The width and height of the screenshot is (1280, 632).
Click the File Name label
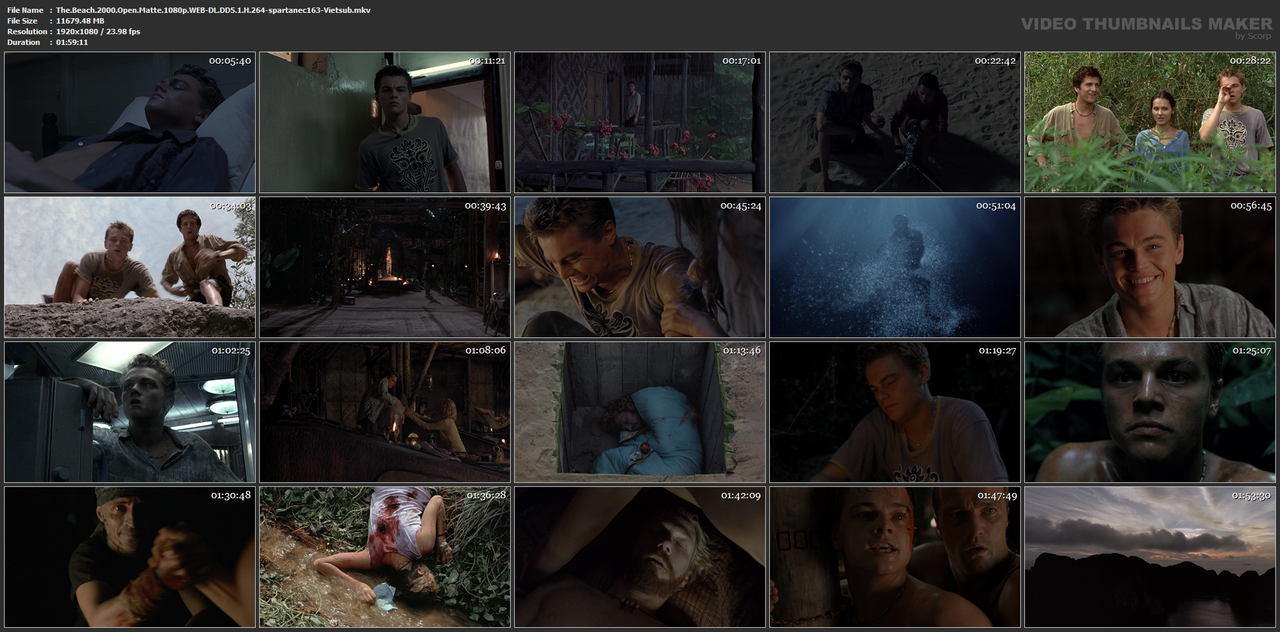pyautogui.click(x=24, y=9)
